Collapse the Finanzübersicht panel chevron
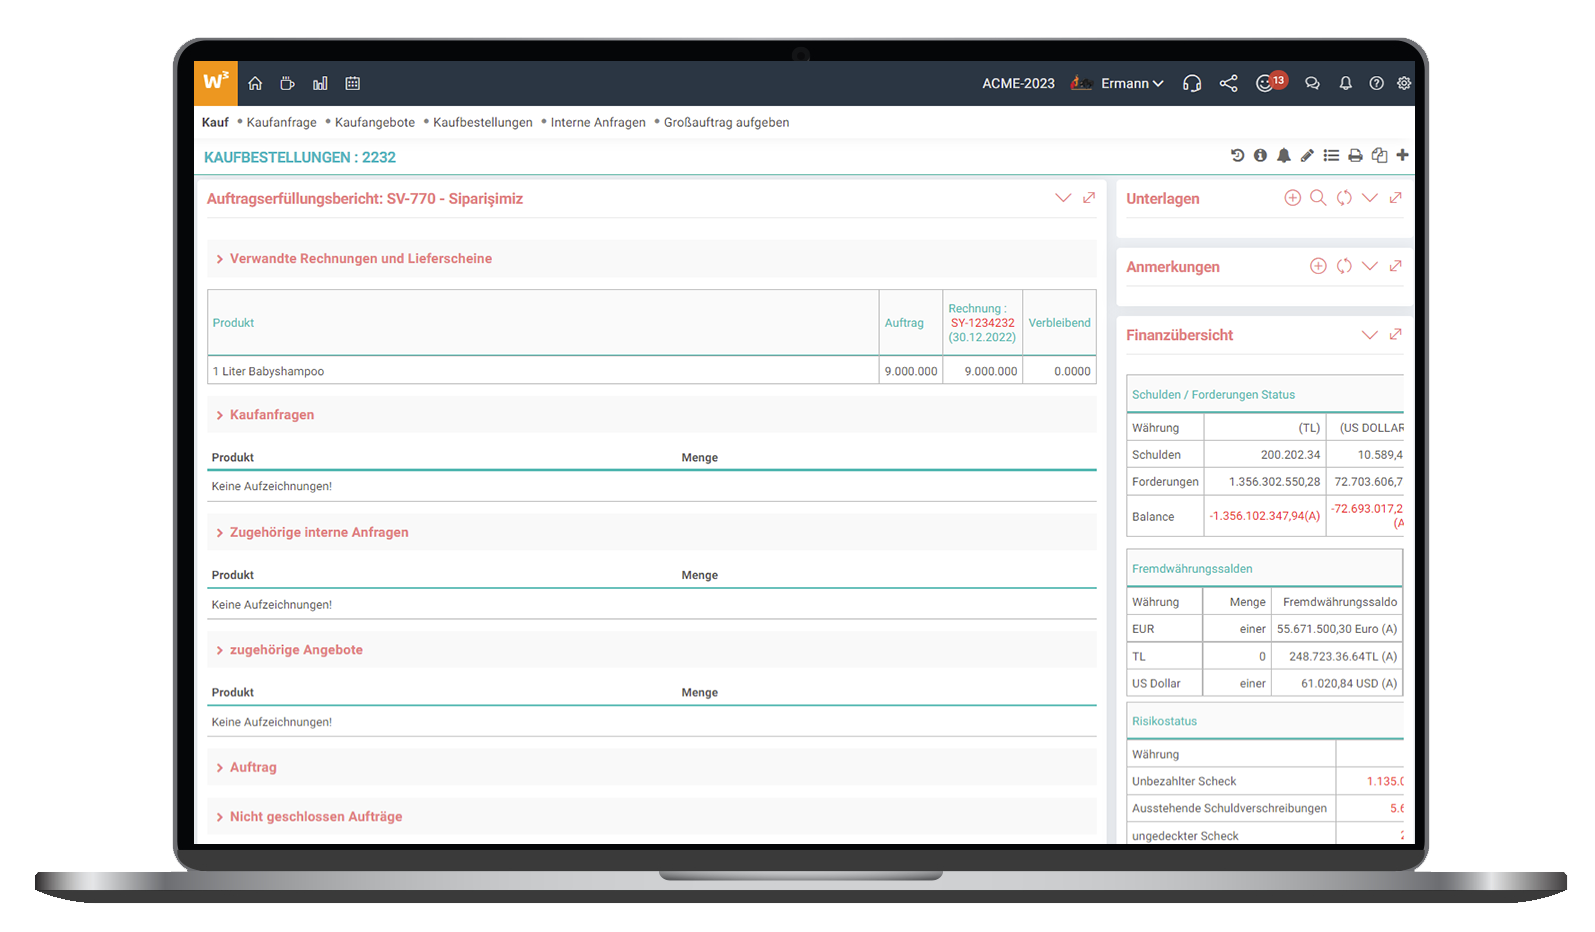This screenshot has height=932, width=1595. 1369,335
